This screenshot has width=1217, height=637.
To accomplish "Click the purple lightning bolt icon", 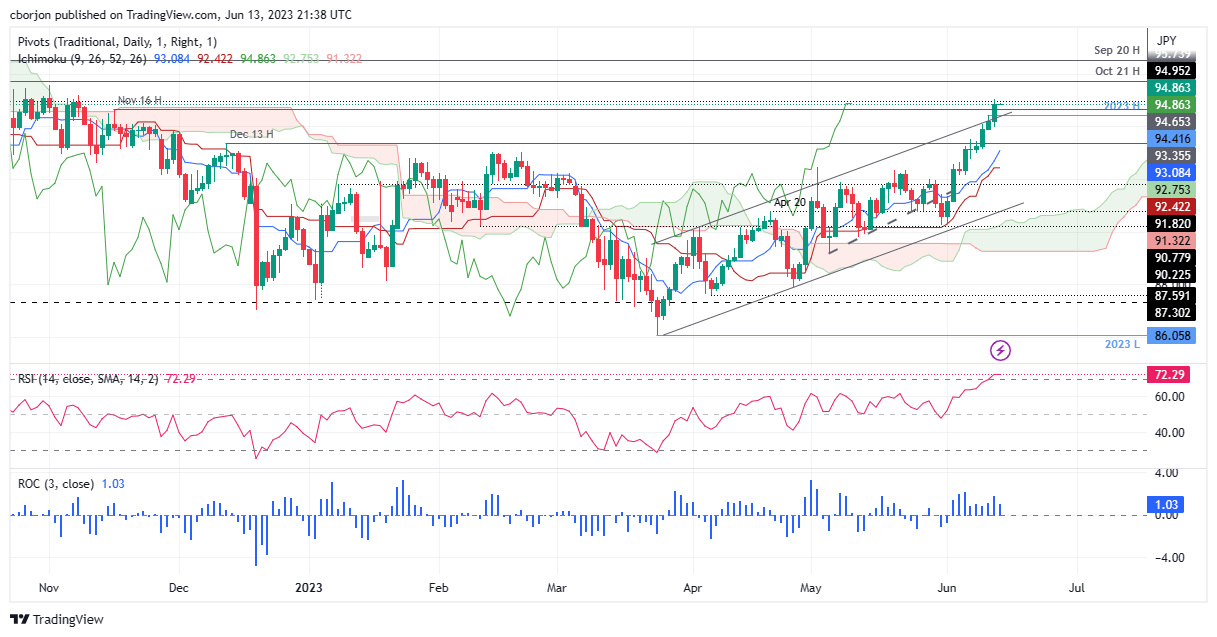I will (x=1000, y=349).
